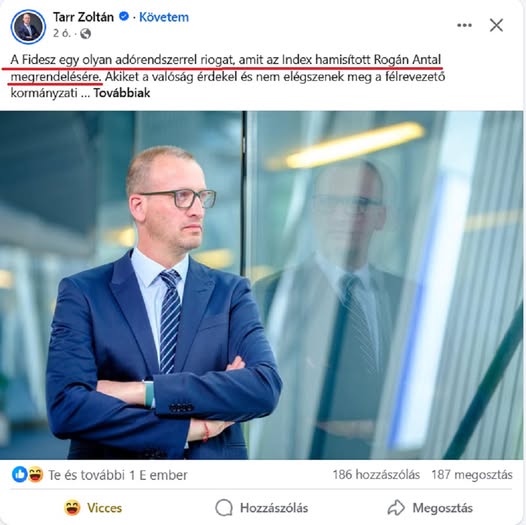This screenshot has height=525, width=526.
Task: Open the post timestamp 2 ó.
Action: 62,34
